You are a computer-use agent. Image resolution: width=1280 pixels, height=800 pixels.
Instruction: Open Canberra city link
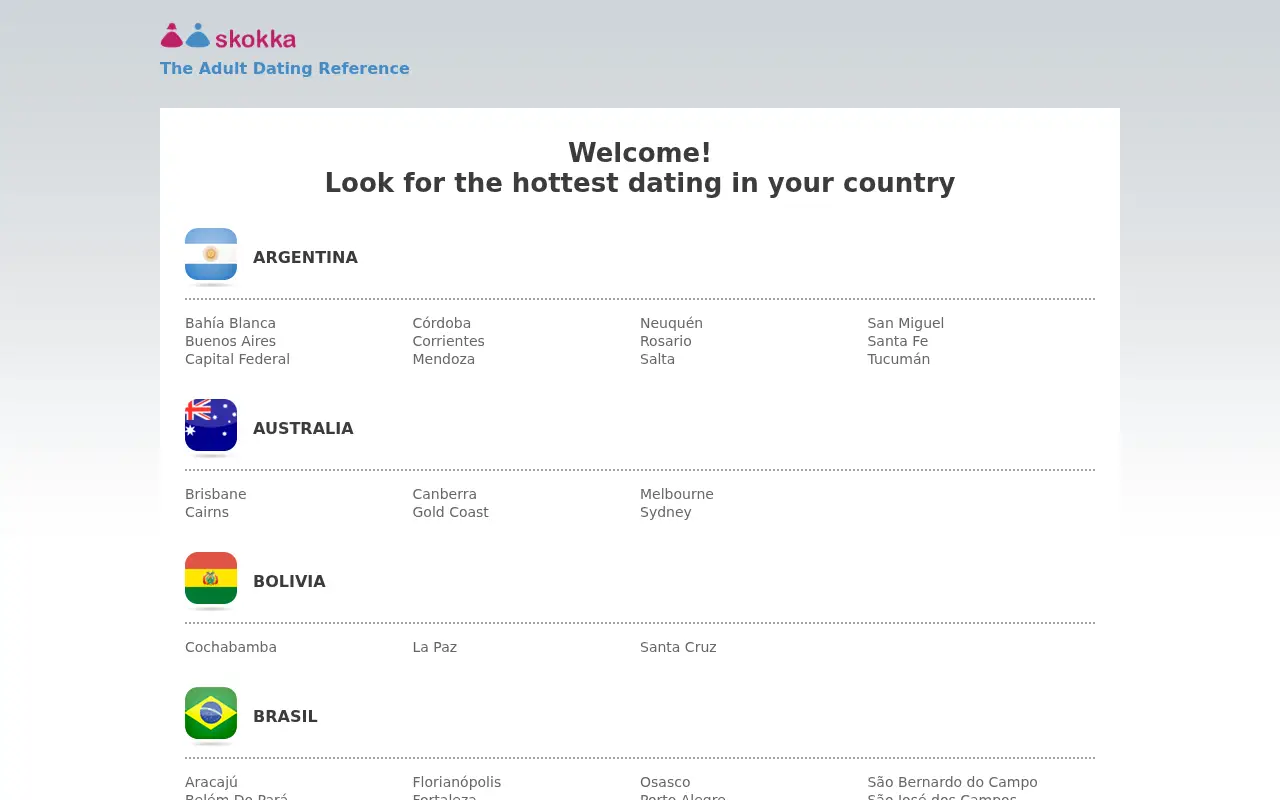pos(444,494)
